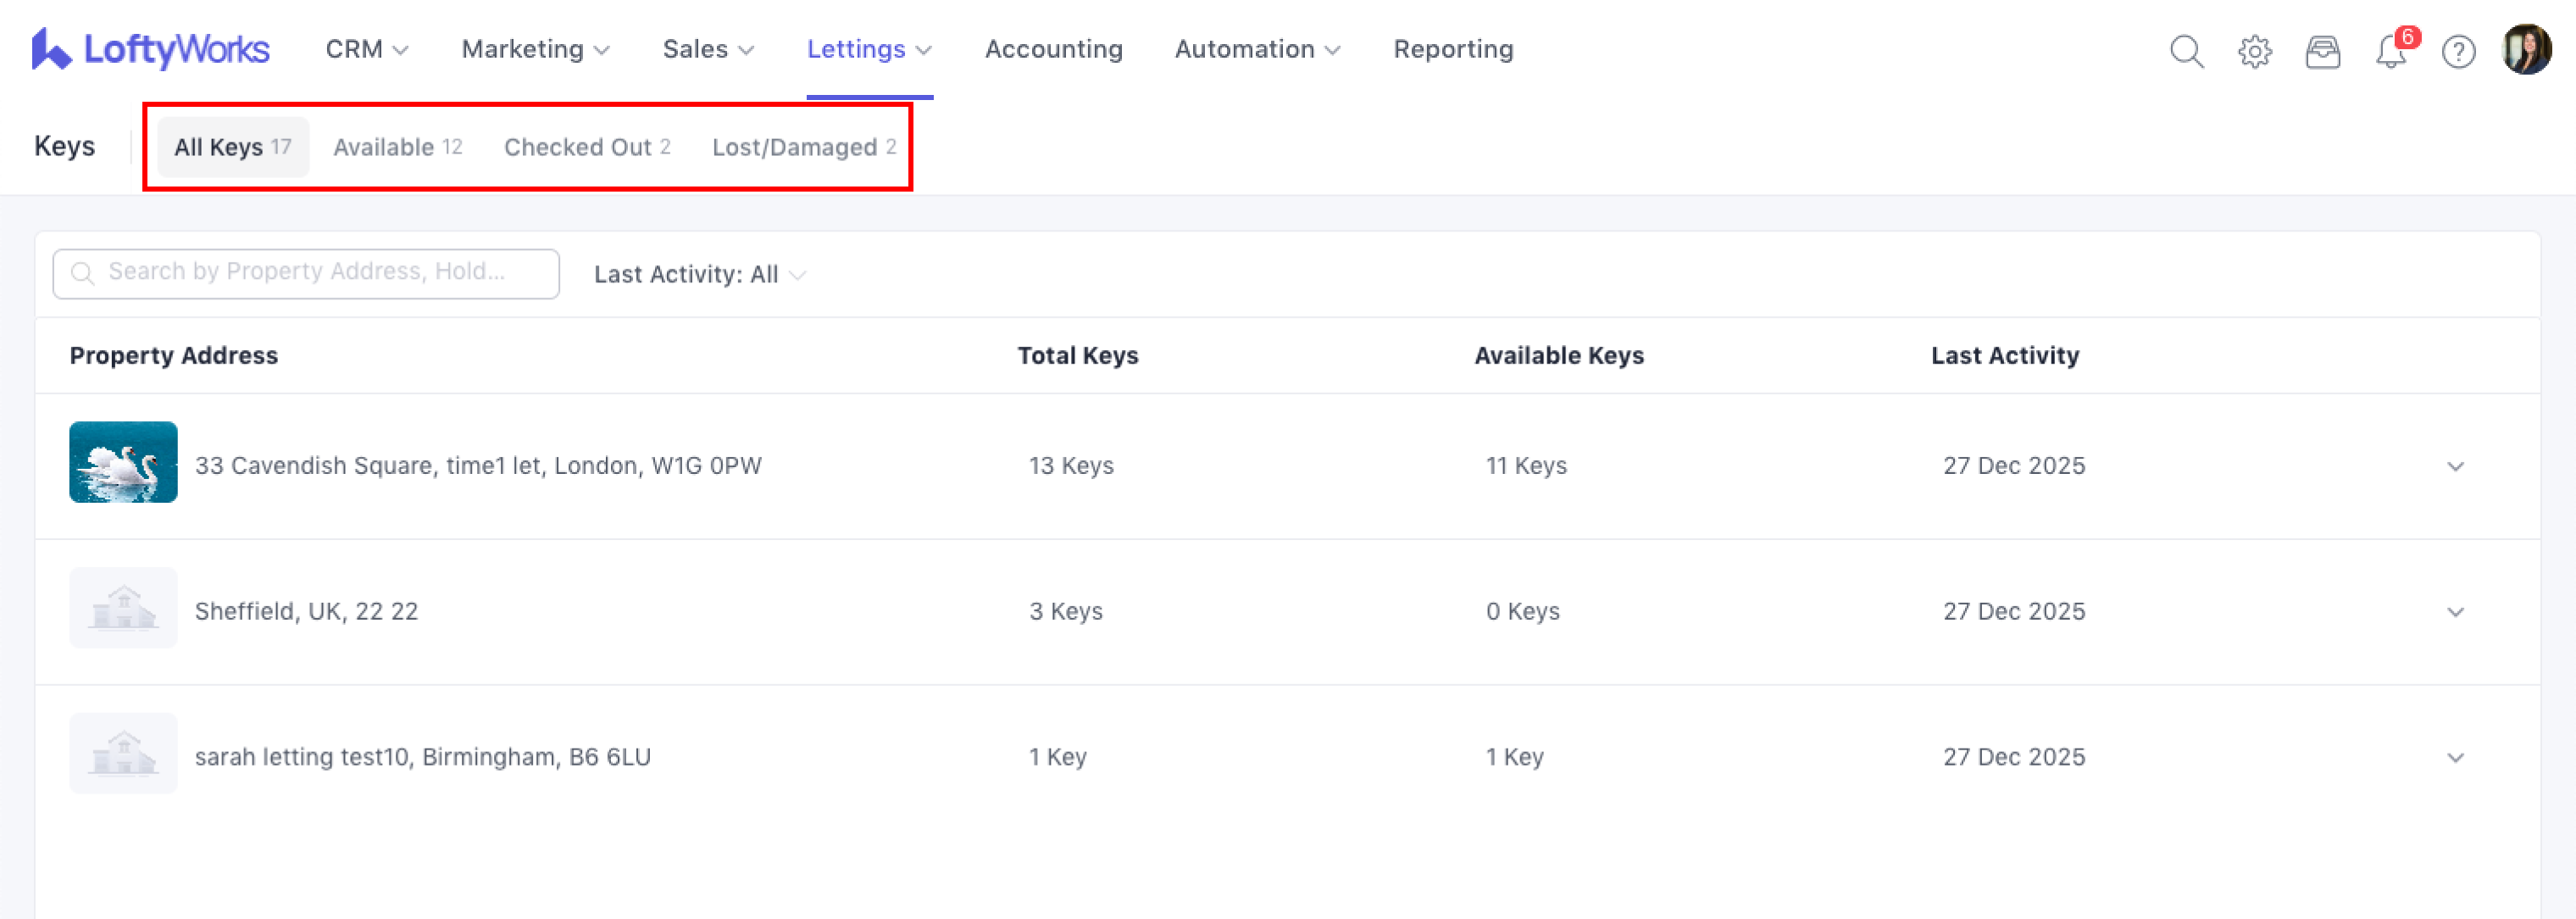Open the inbox tray icon

tap(2322, 50)
